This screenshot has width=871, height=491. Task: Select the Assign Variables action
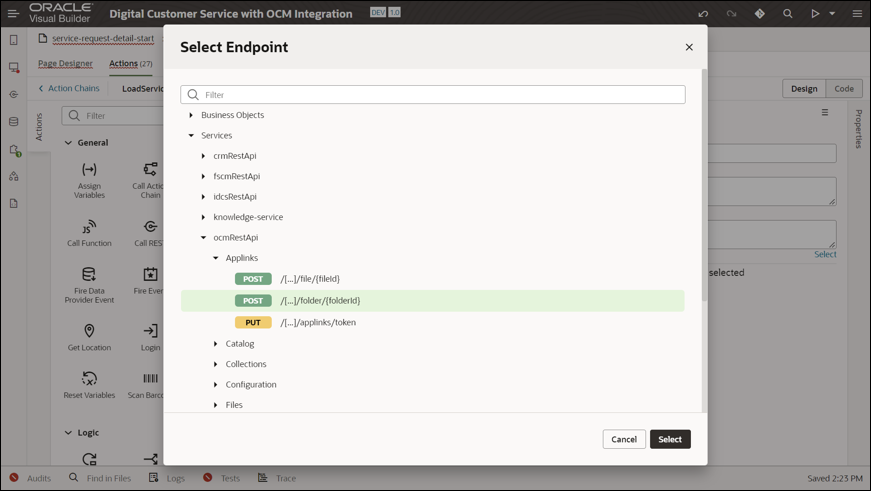(89, 180)
